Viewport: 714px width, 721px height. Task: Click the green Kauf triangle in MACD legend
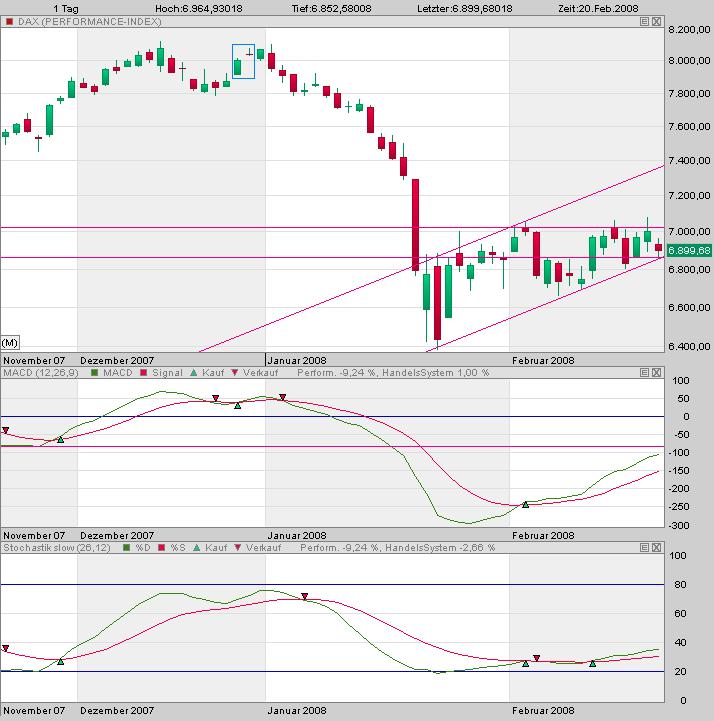[x=194, y=372]
